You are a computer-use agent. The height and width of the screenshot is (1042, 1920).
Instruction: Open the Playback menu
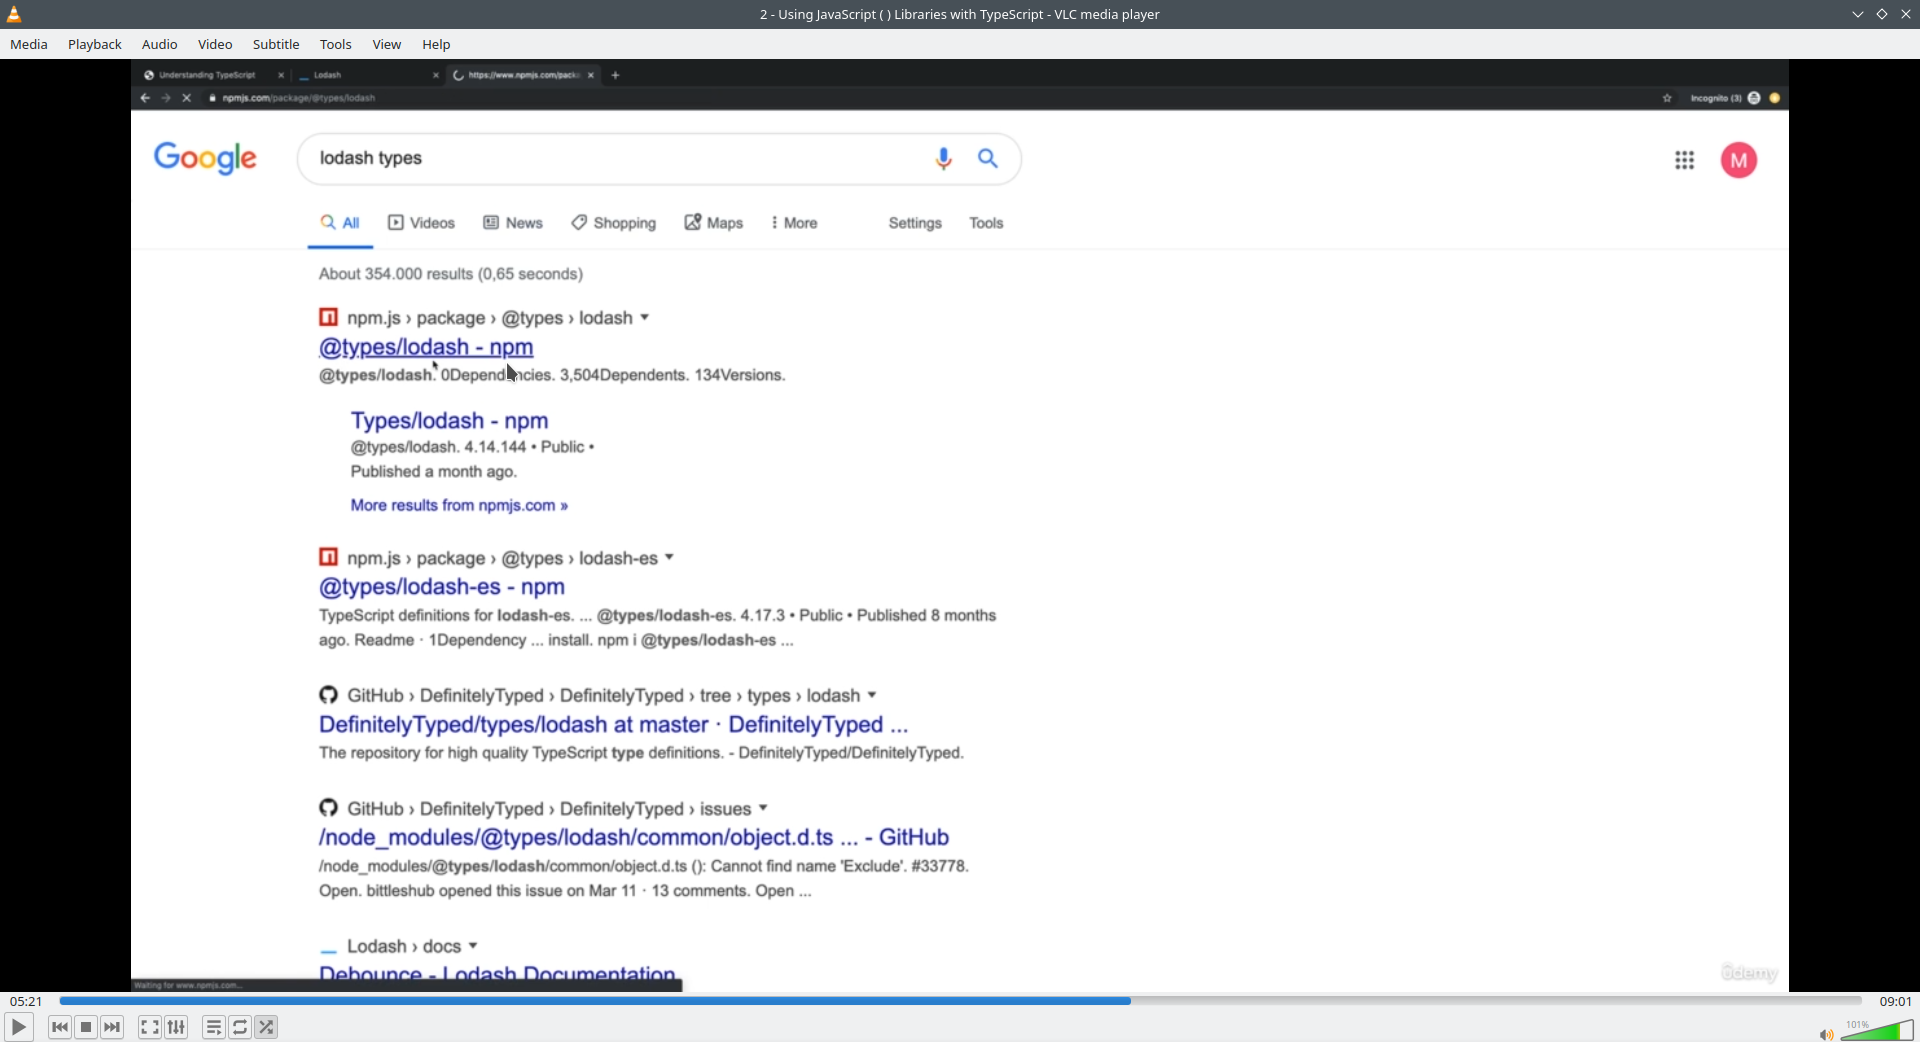tap(95, 44)
